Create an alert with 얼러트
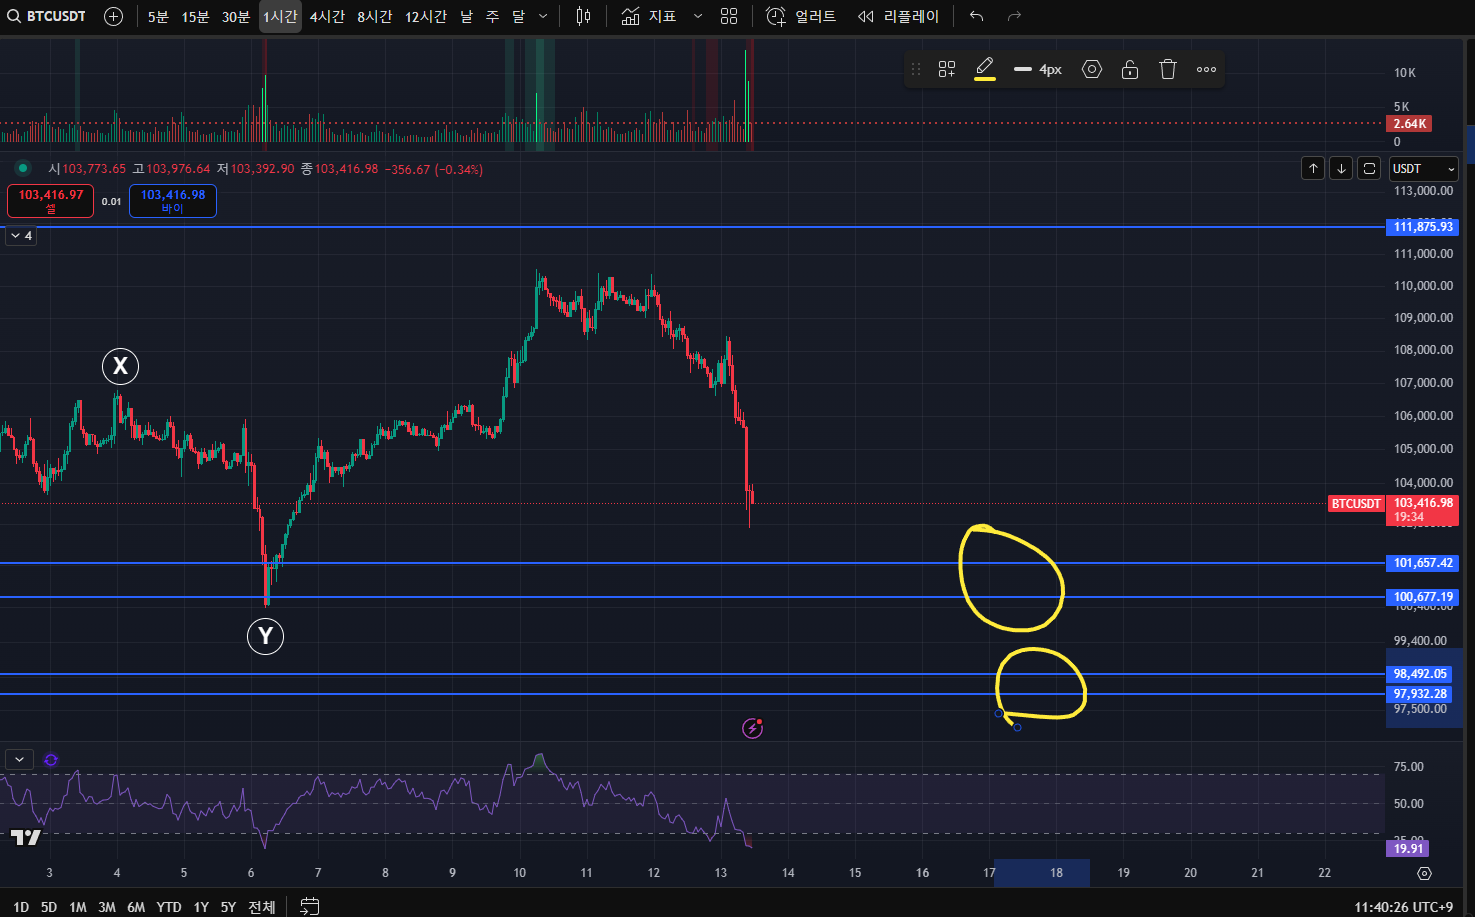The image size is (1475, 917). [801, 16]
